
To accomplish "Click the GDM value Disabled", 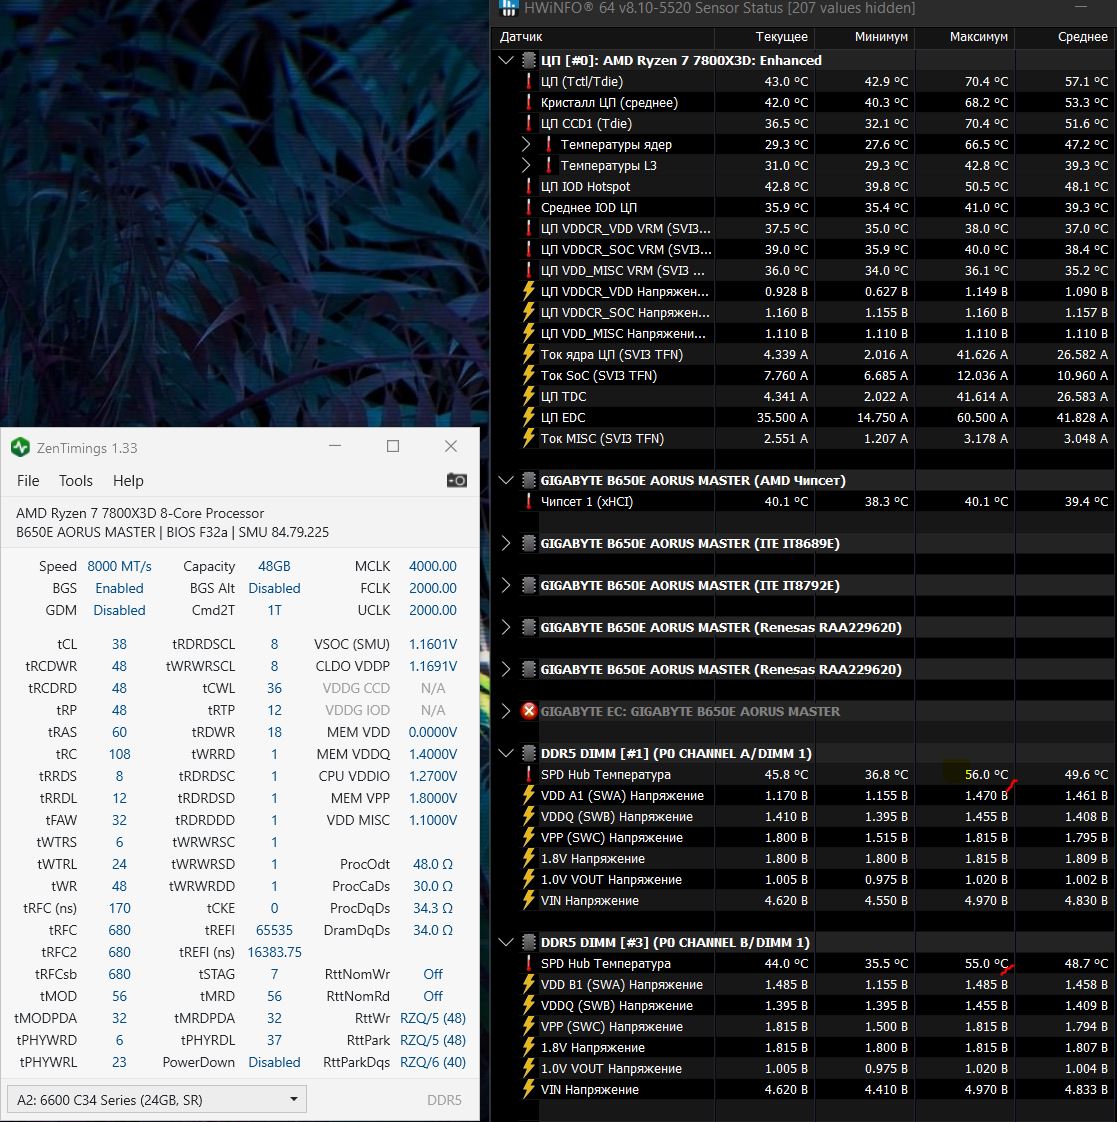I will click(x=119, y=610).
